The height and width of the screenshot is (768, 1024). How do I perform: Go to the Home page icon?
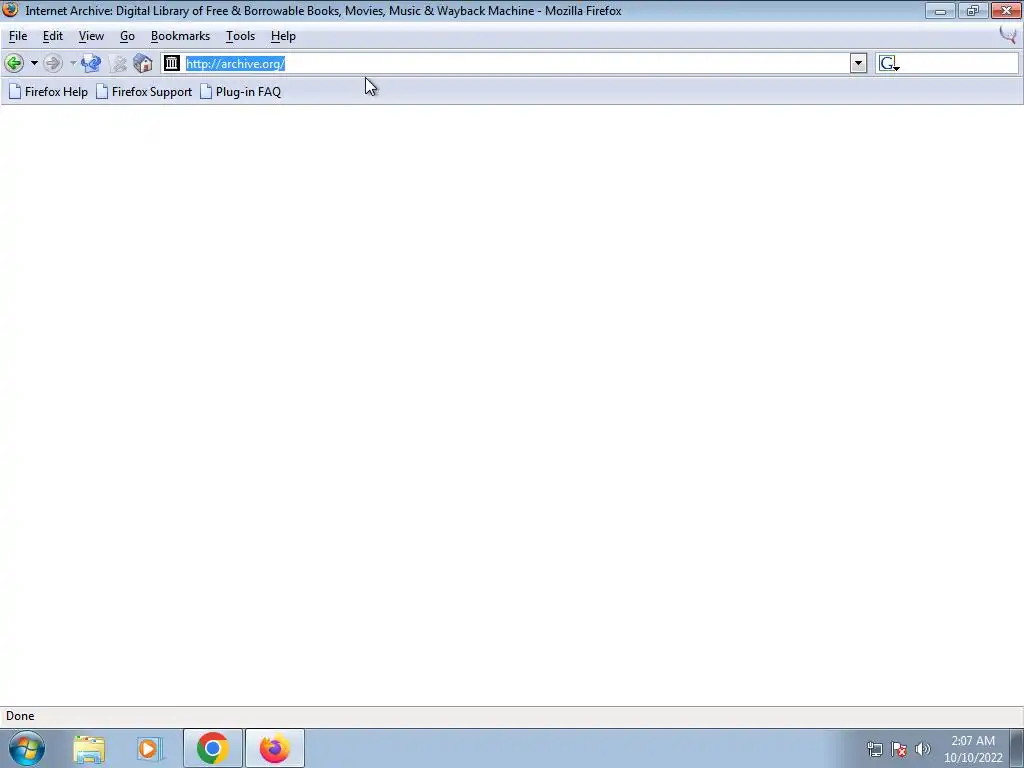143,63
